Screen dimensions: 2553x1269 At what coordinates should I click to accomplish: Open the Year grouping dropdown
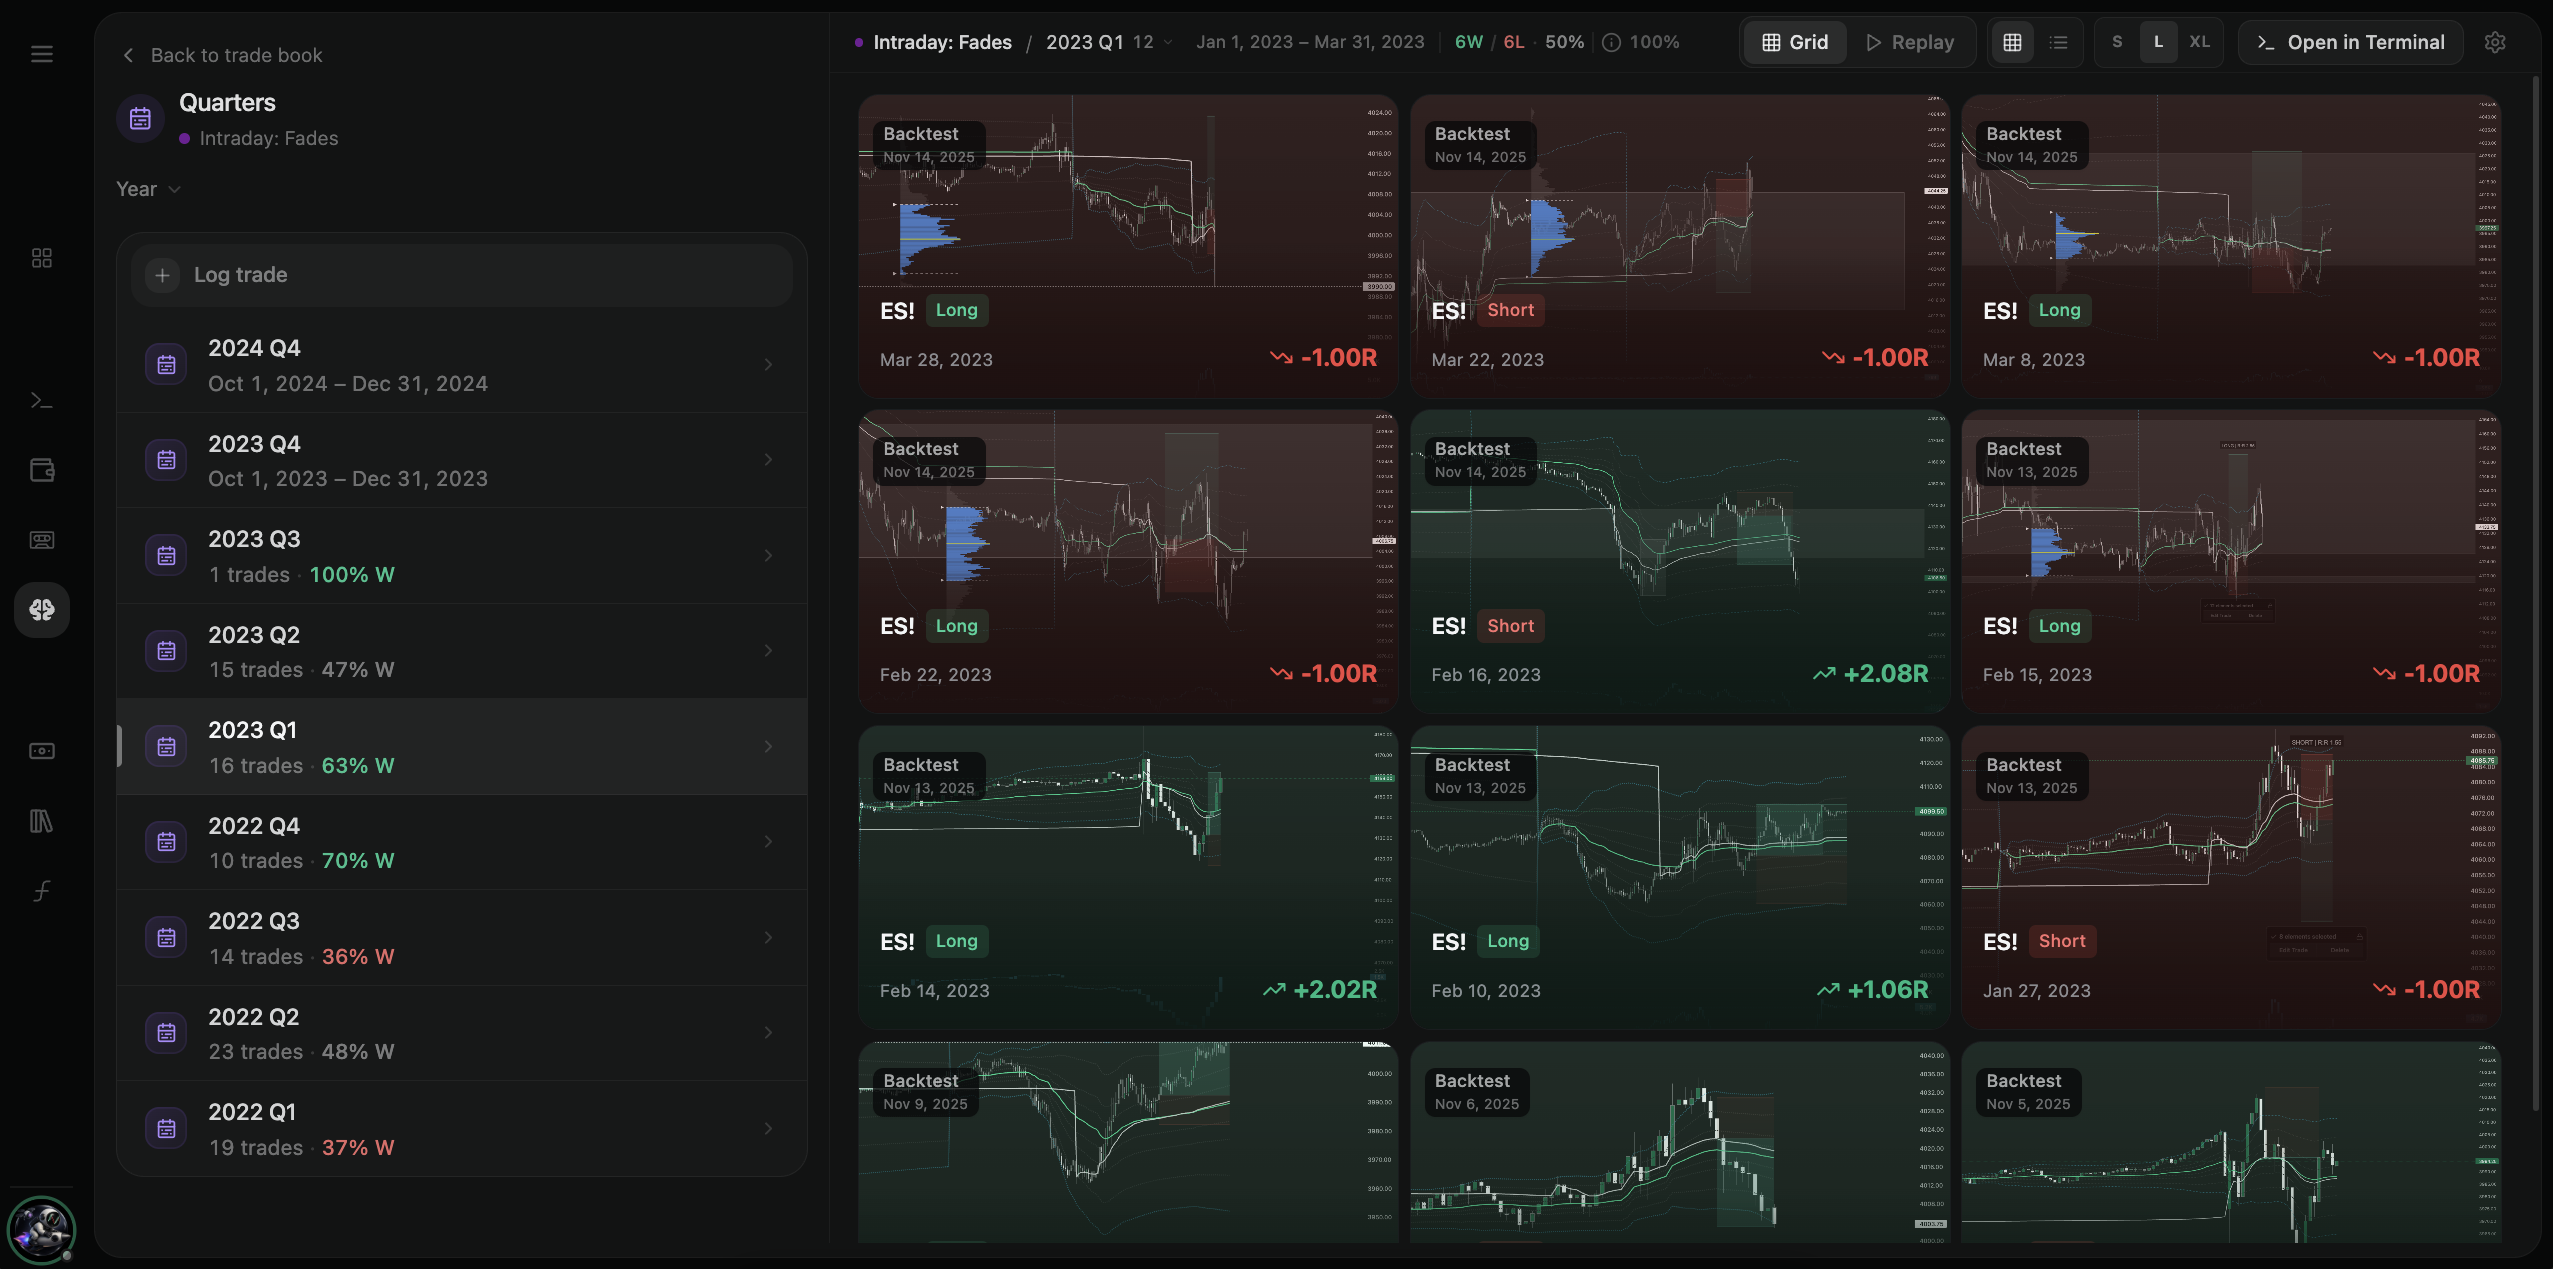click(148, 189)
